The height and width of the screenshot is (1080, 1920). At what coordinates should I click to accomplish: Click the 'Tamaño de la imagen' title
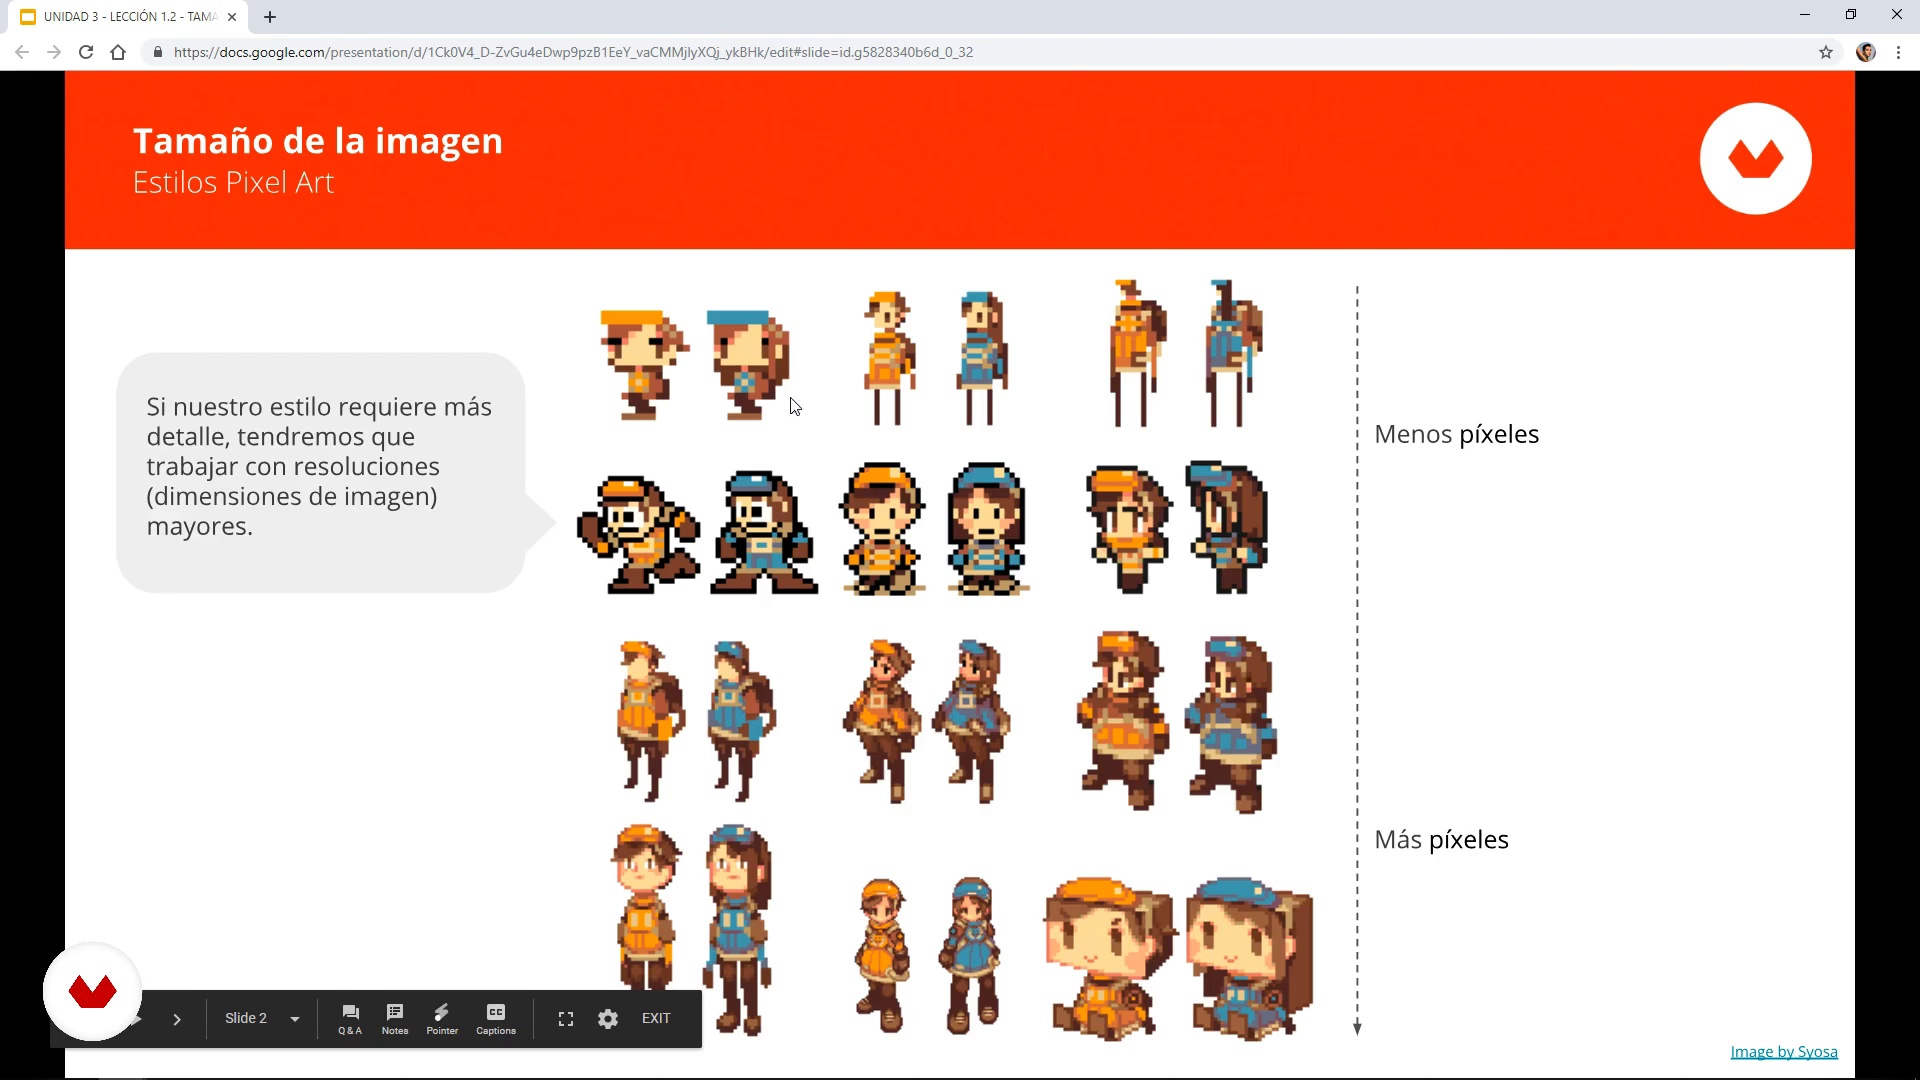pos(318,141)
